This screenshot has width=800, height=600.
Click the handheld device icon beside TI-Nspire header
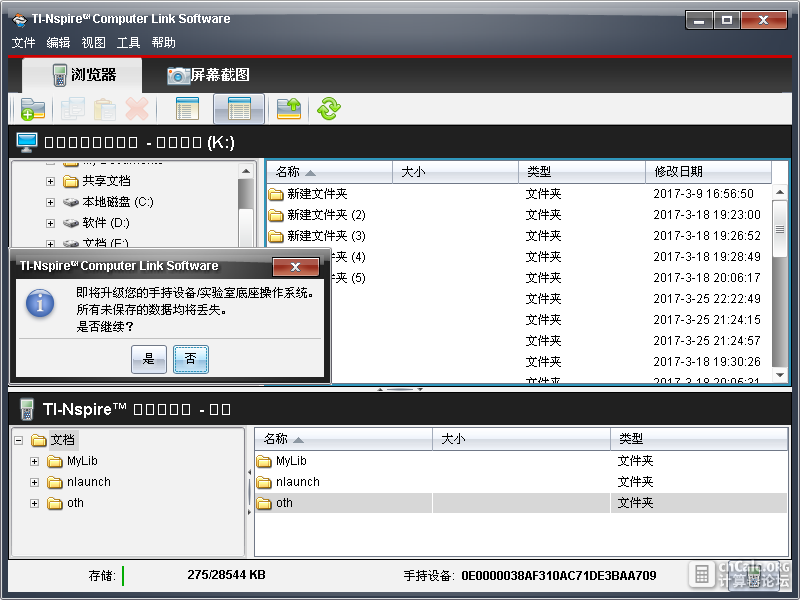point(27,409)
